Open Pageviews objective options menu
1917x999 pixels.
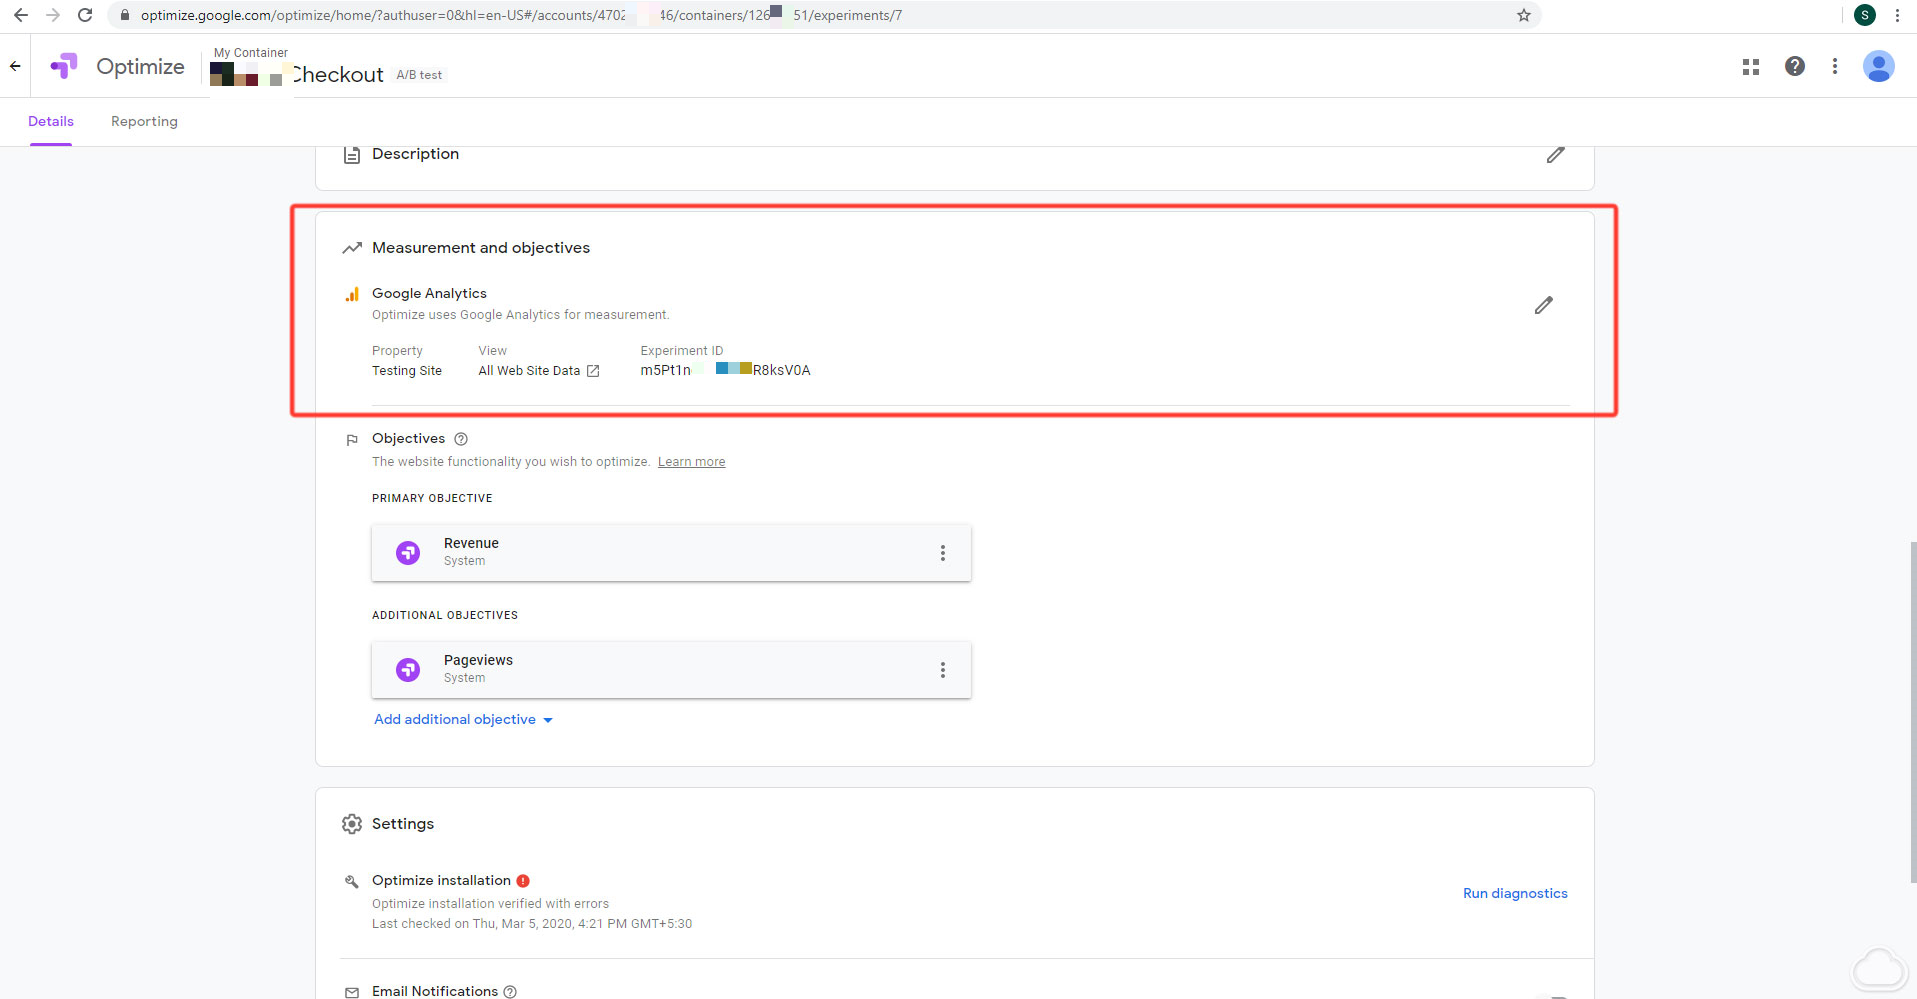942,670
